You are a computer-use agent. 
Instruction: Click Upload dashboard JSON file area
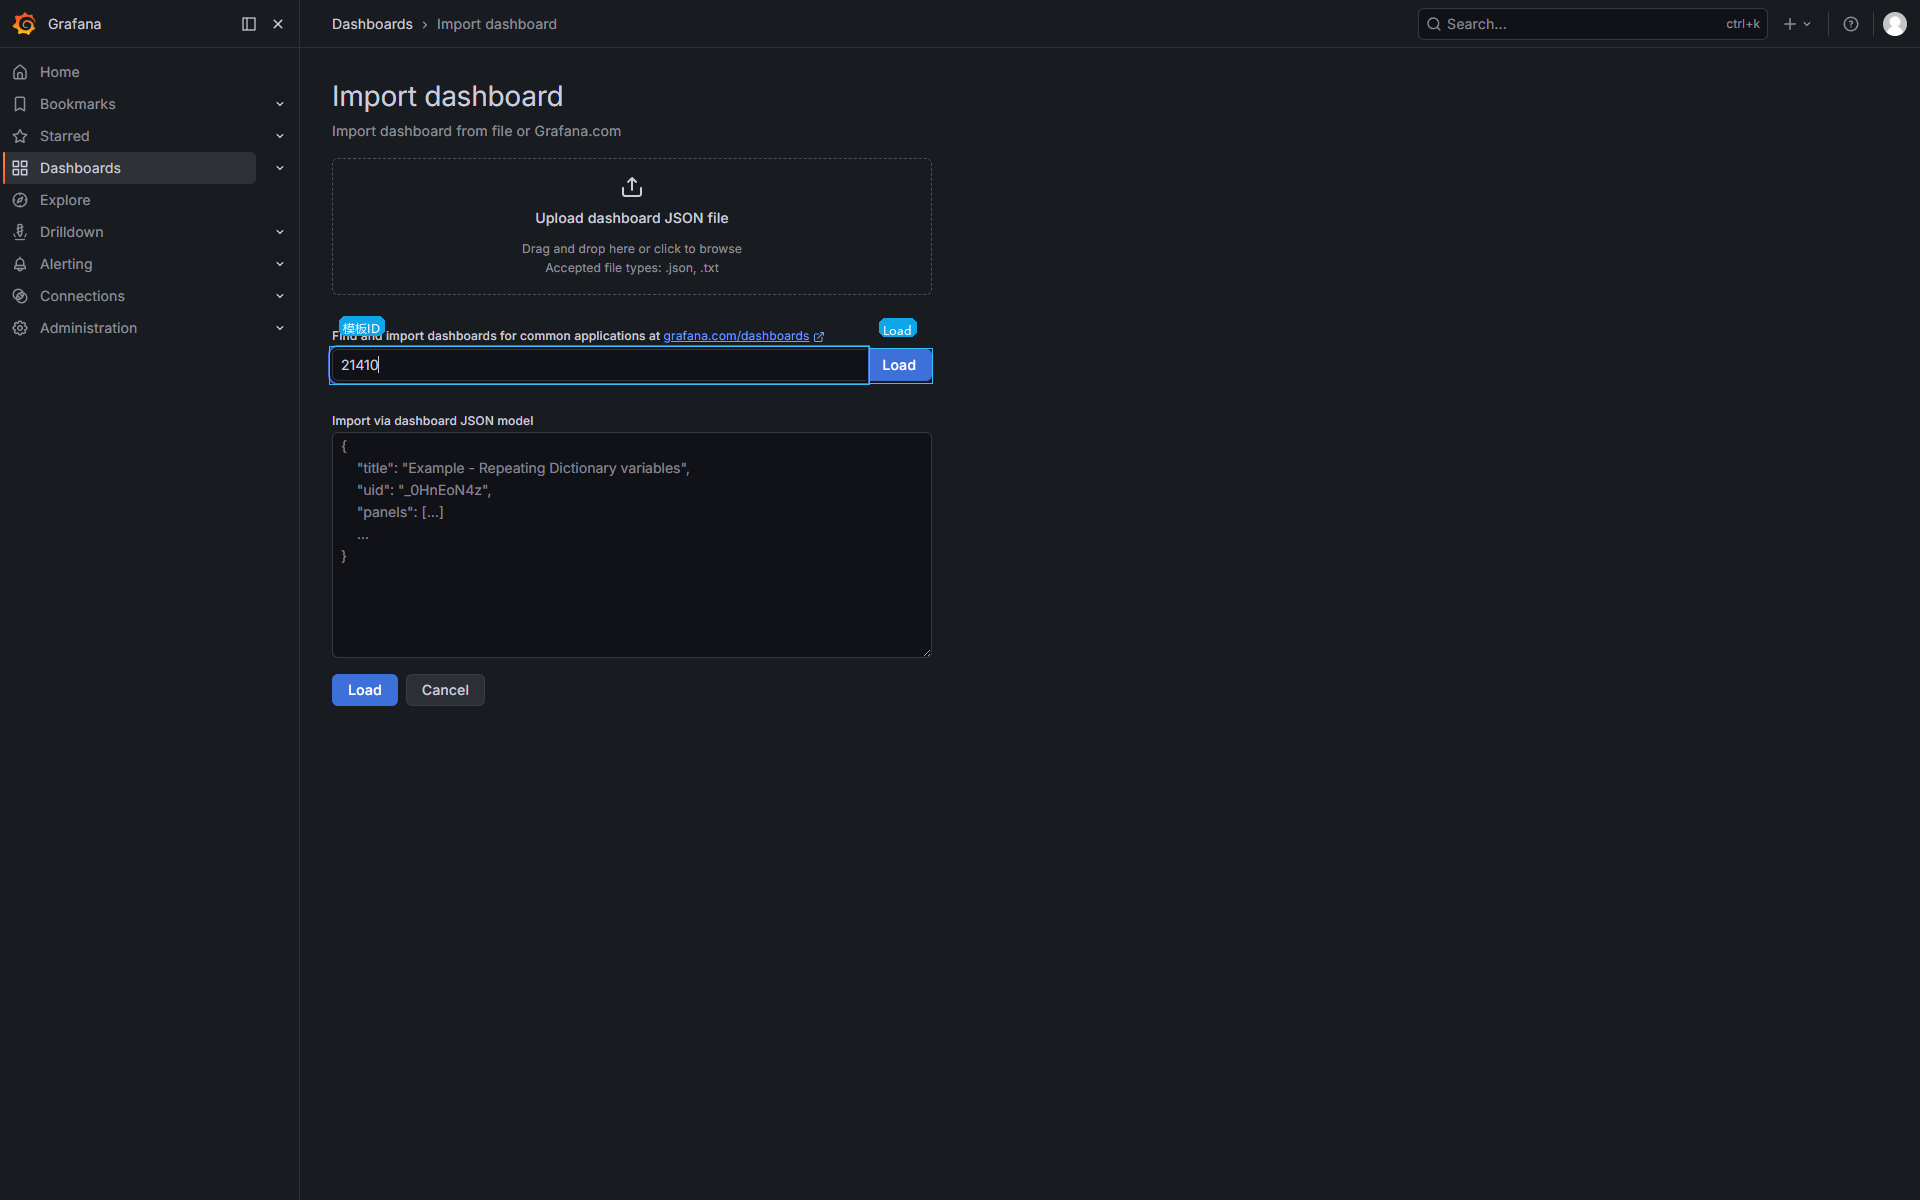coord(632,226)
